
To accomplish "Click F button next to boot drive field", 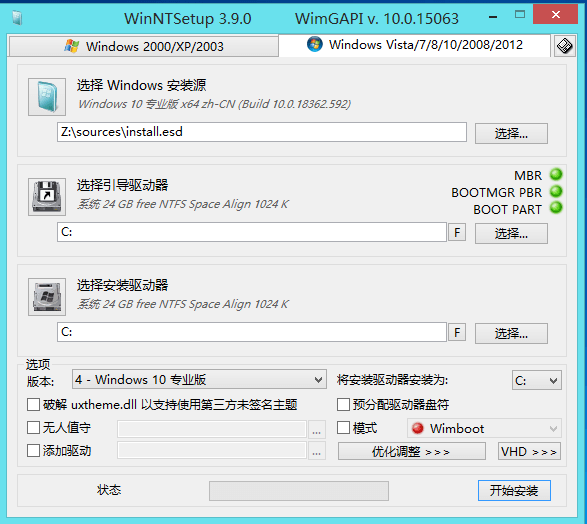I will 457,232.
